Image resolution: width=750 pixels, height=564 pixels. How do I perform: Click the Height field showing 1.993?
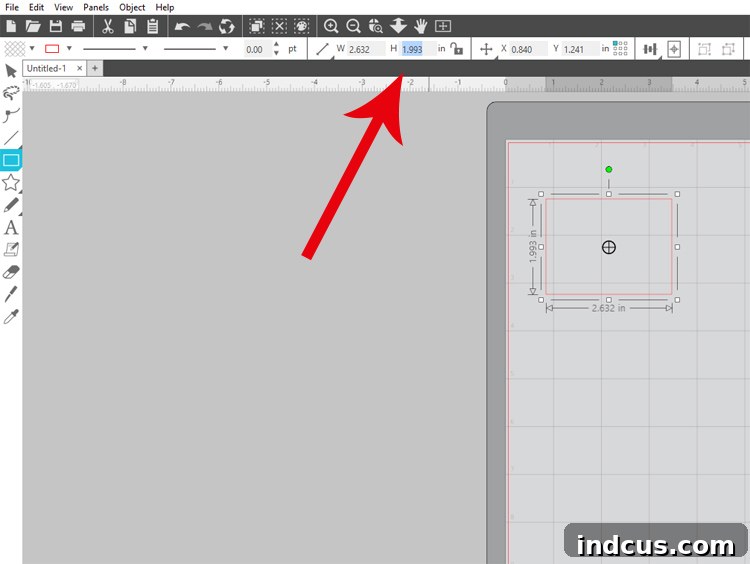tap(418, 49)
